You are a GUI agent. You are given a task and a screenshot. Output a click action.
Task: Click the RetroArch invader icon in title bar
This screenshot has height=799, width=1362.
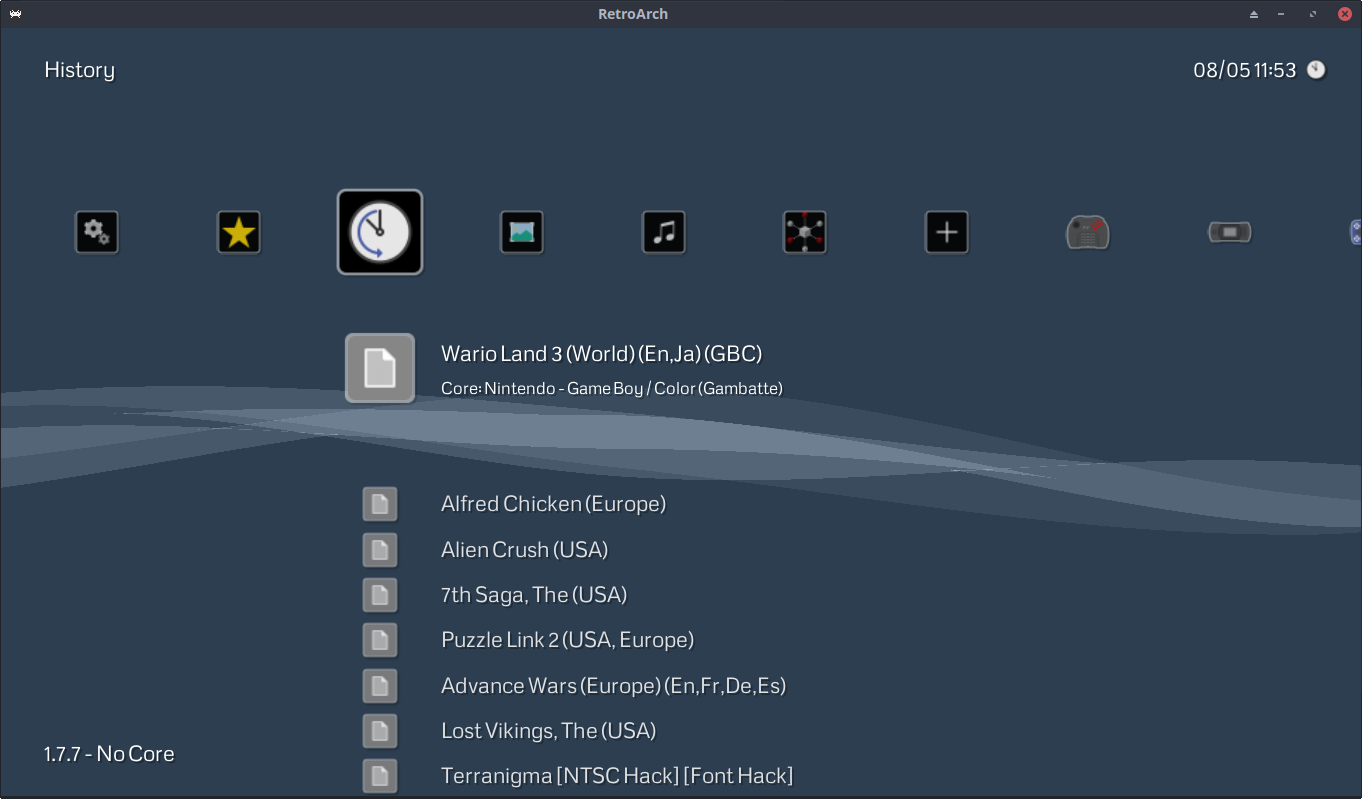[15, 14]
